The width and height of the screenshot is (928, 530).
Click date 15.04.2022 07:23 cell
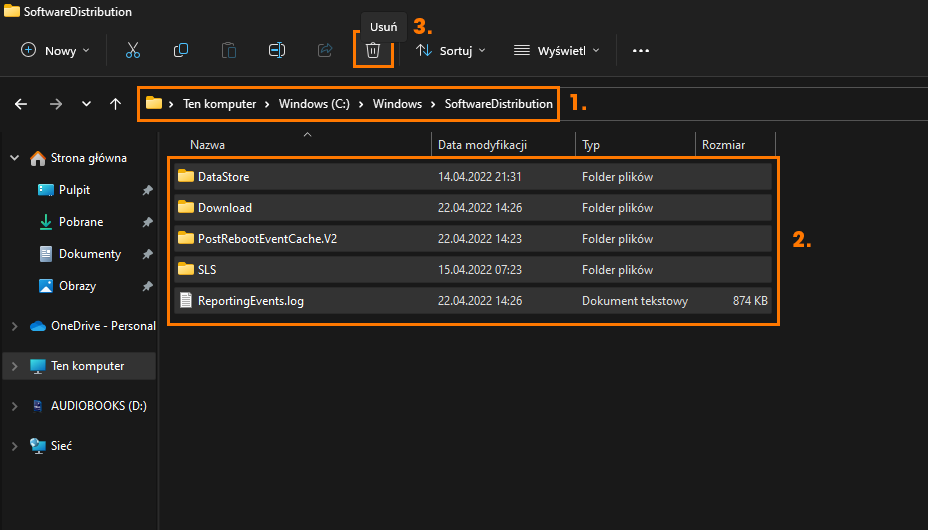[x=479, y=269]
